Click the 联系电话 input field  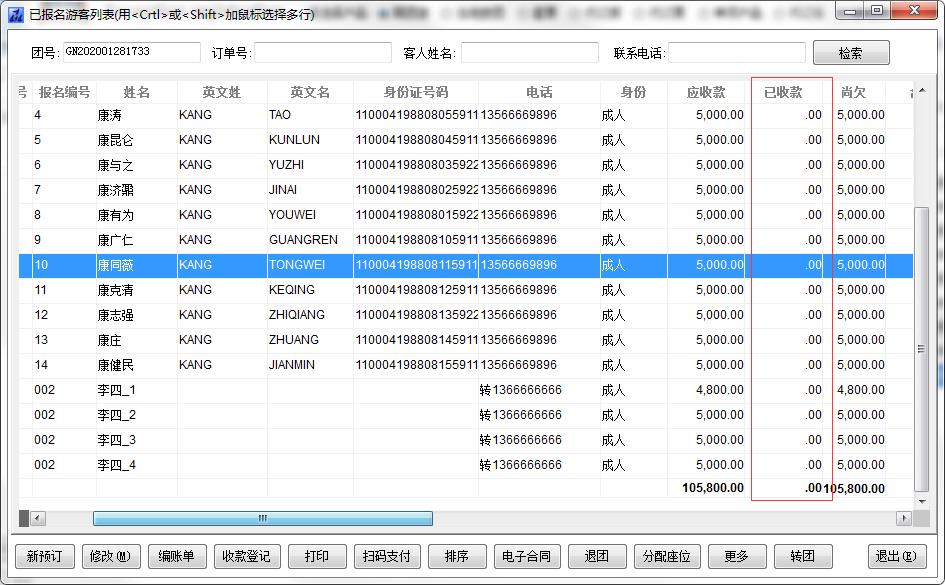[736, 53]
